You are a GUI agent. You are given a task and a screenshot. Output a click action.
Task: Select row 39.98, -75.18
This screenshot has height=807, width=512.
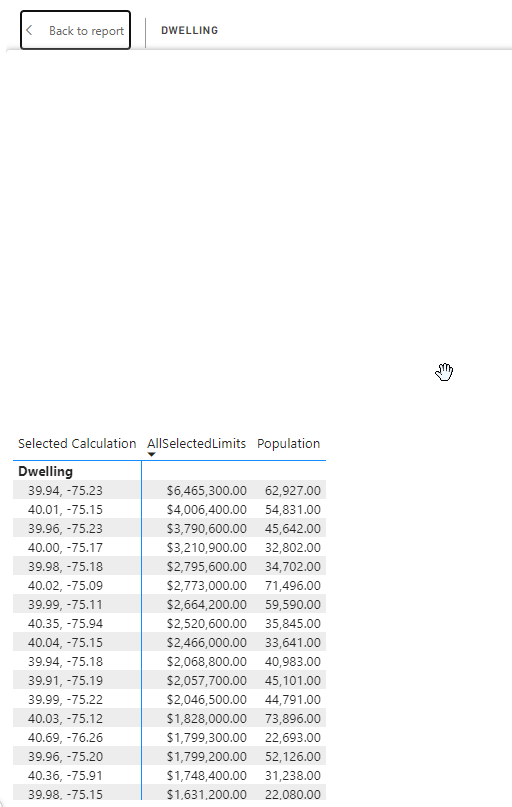tap(65, 567)
